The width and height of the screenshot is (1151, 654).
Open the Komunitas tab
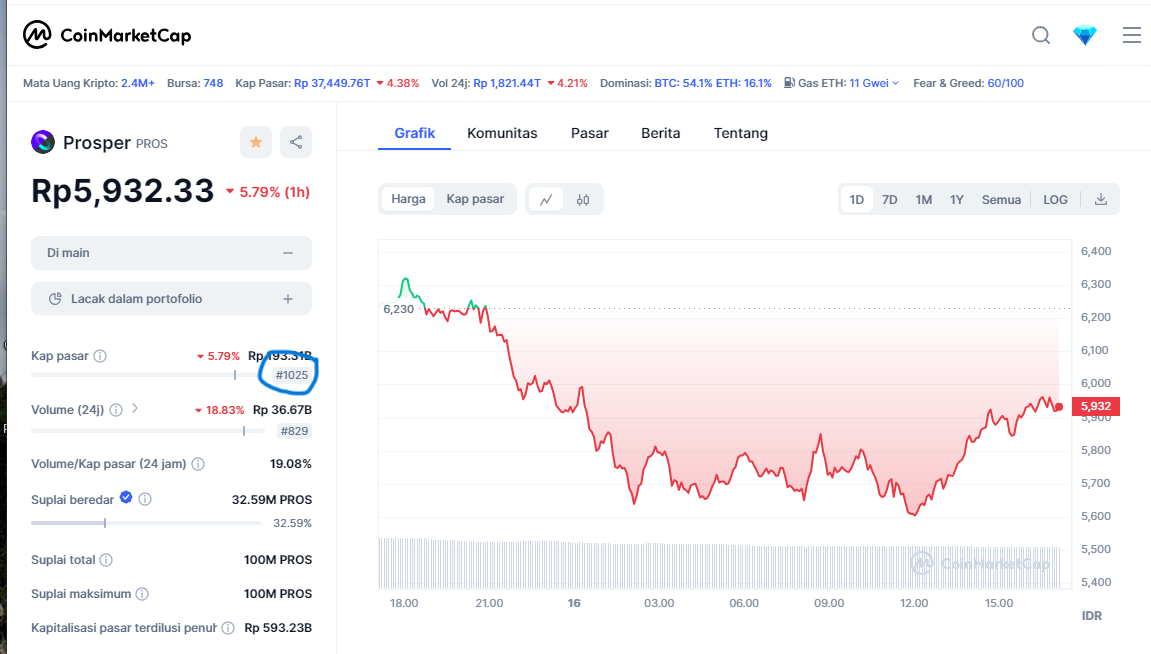point(502,133)
